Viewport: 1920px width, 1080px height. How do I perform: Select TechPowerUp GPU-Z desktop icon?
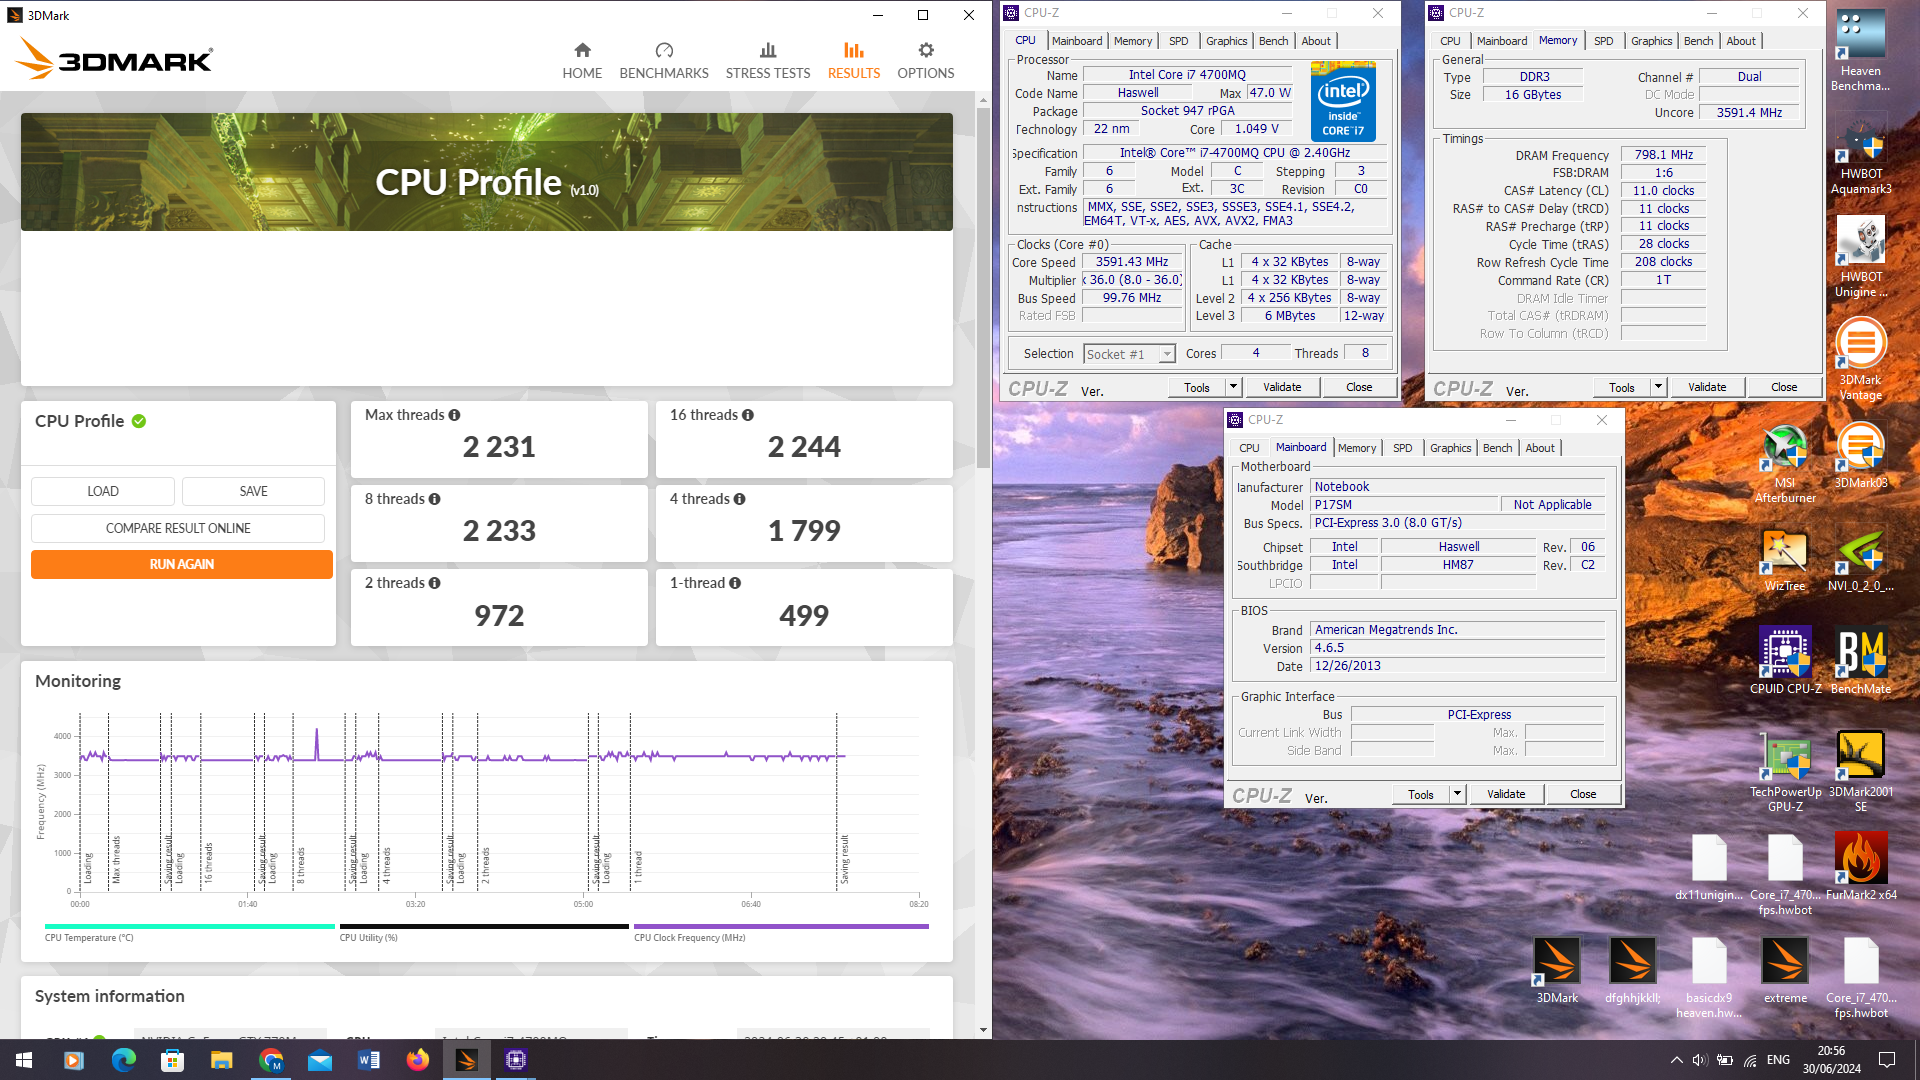1785,772
